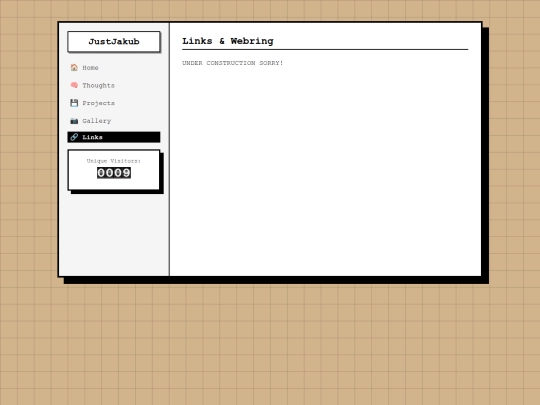The image size is (540, 405).
Task: Click the UNDER CONSTRUCTION SORRY! text
Action: point(232,63)
